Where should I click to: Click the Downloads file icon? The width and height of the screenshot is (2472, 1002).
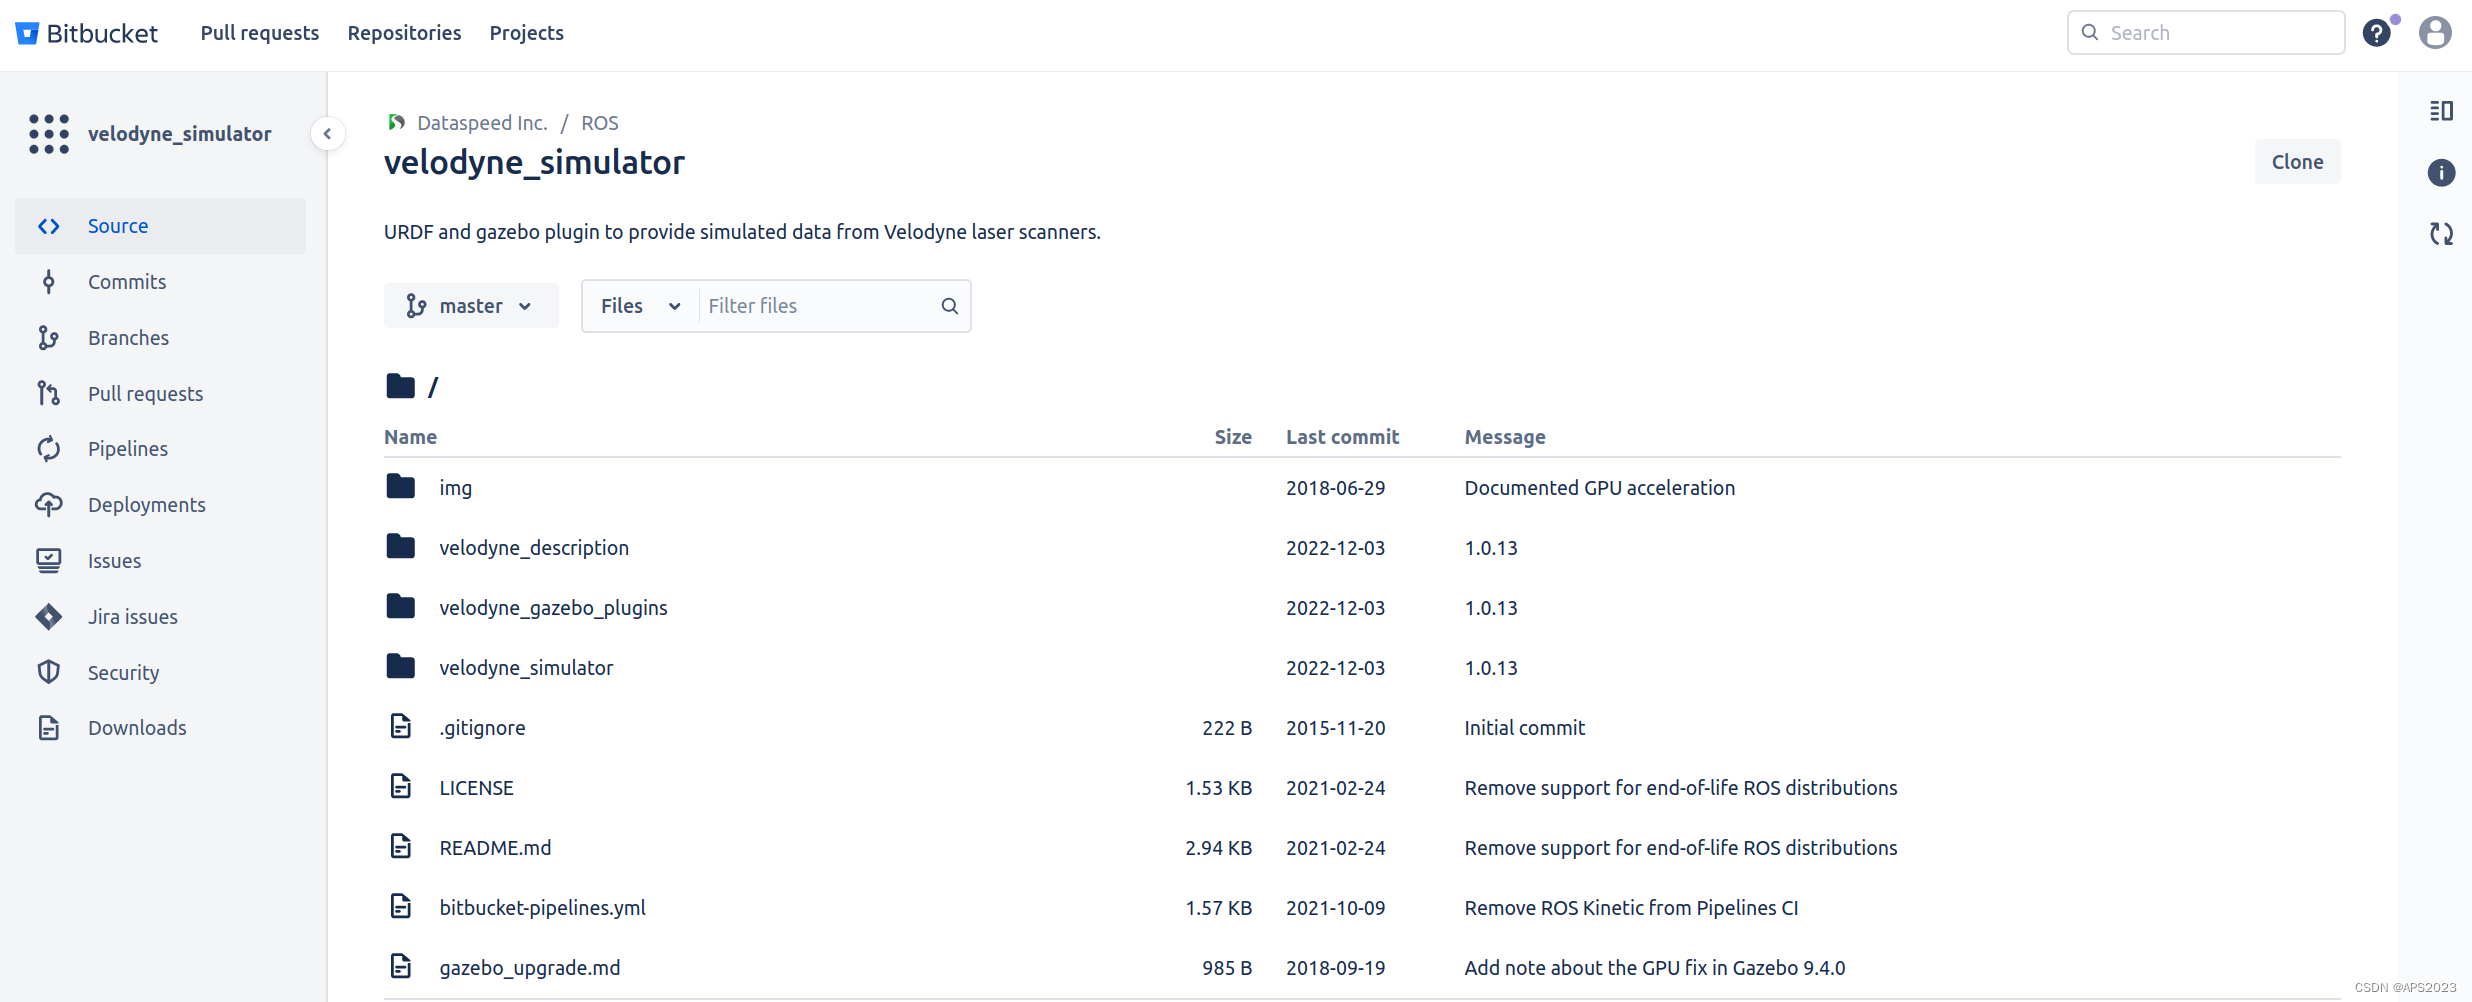click(x=48, y=728)
